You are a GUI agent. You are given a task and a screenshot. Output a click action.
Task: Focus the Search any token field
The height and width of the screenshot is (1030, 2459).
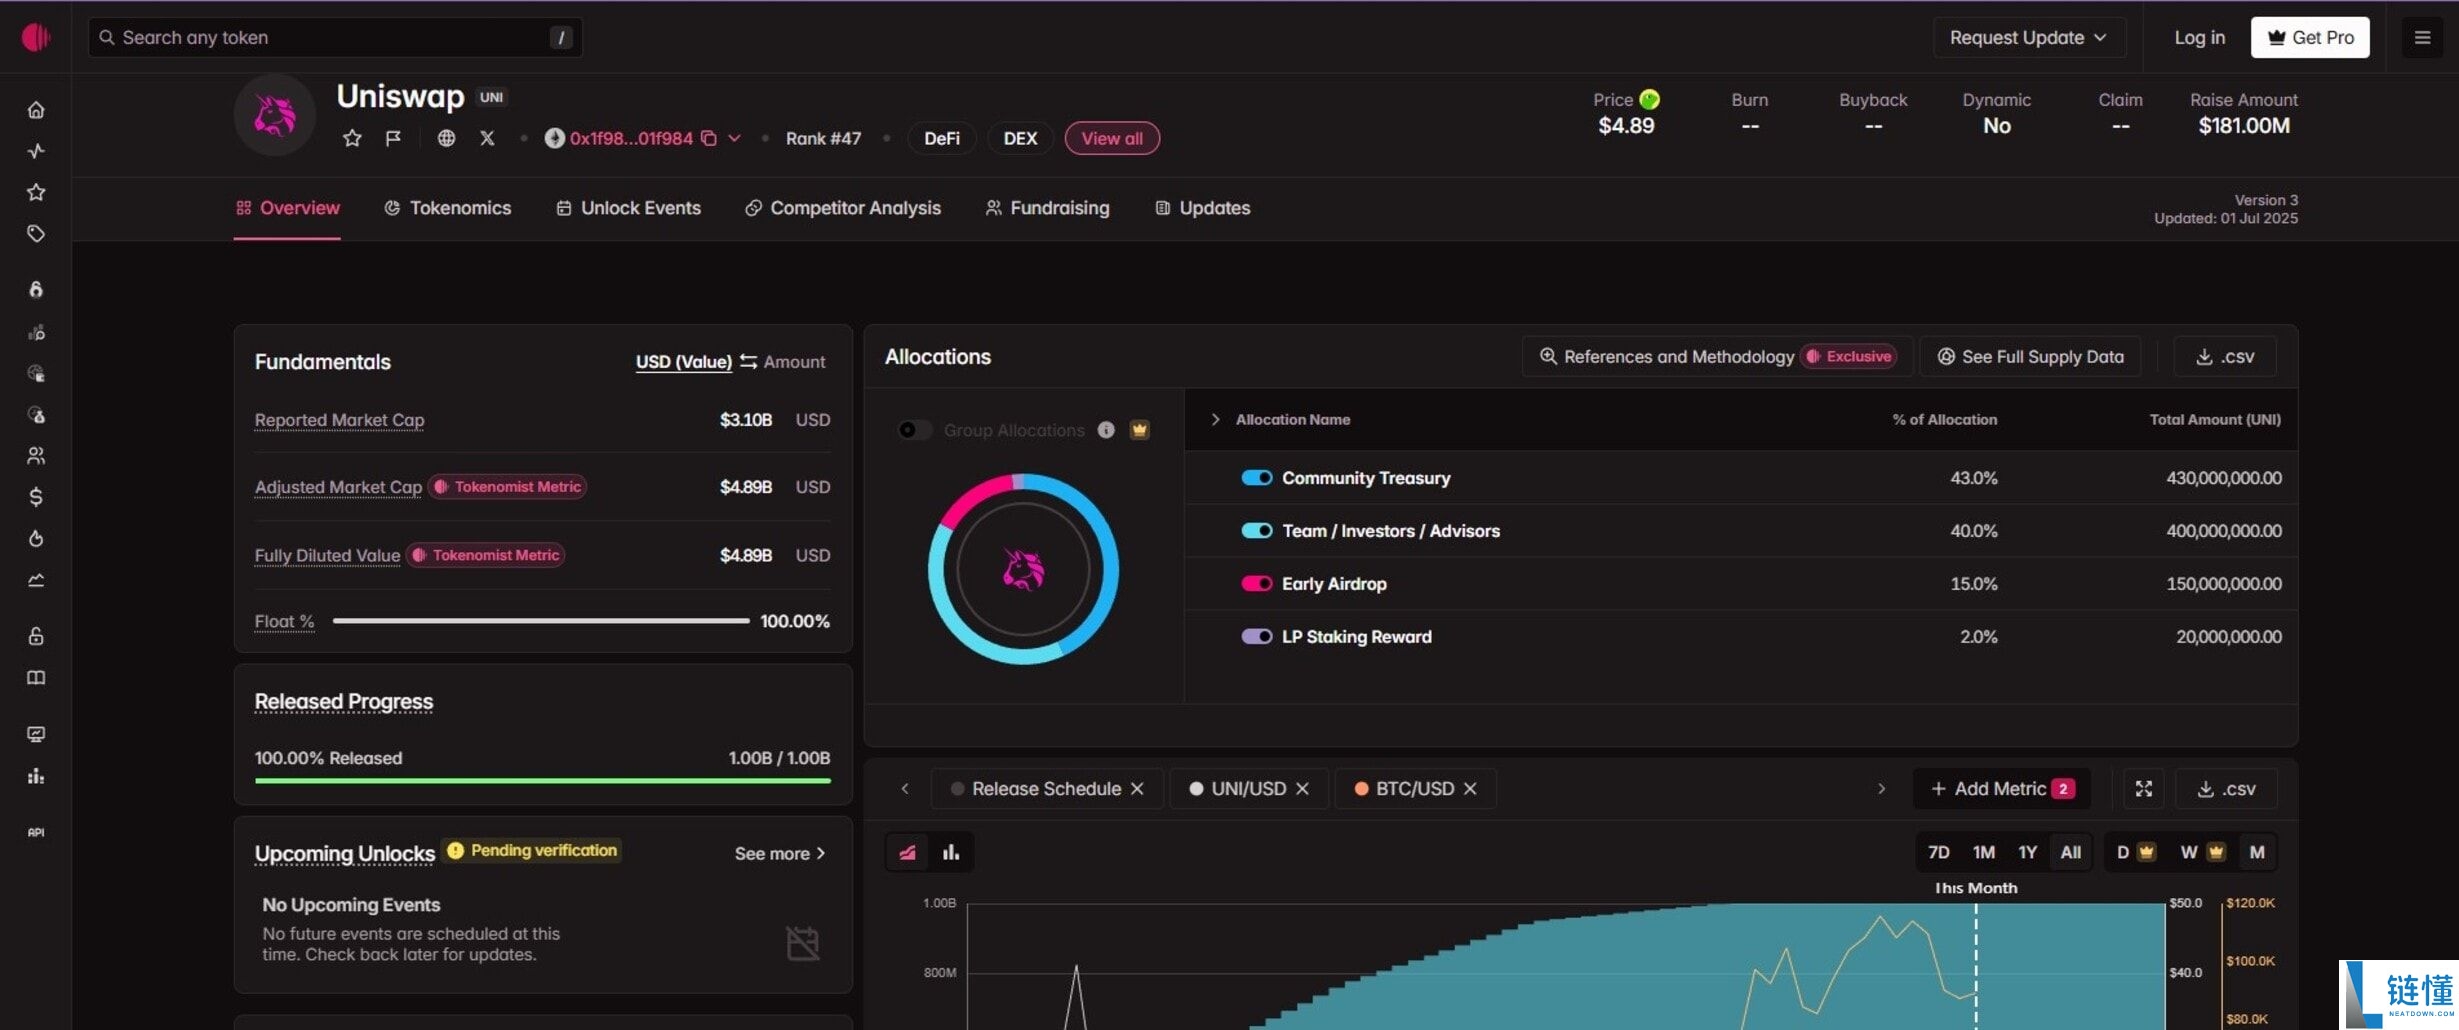coord(335,37)
